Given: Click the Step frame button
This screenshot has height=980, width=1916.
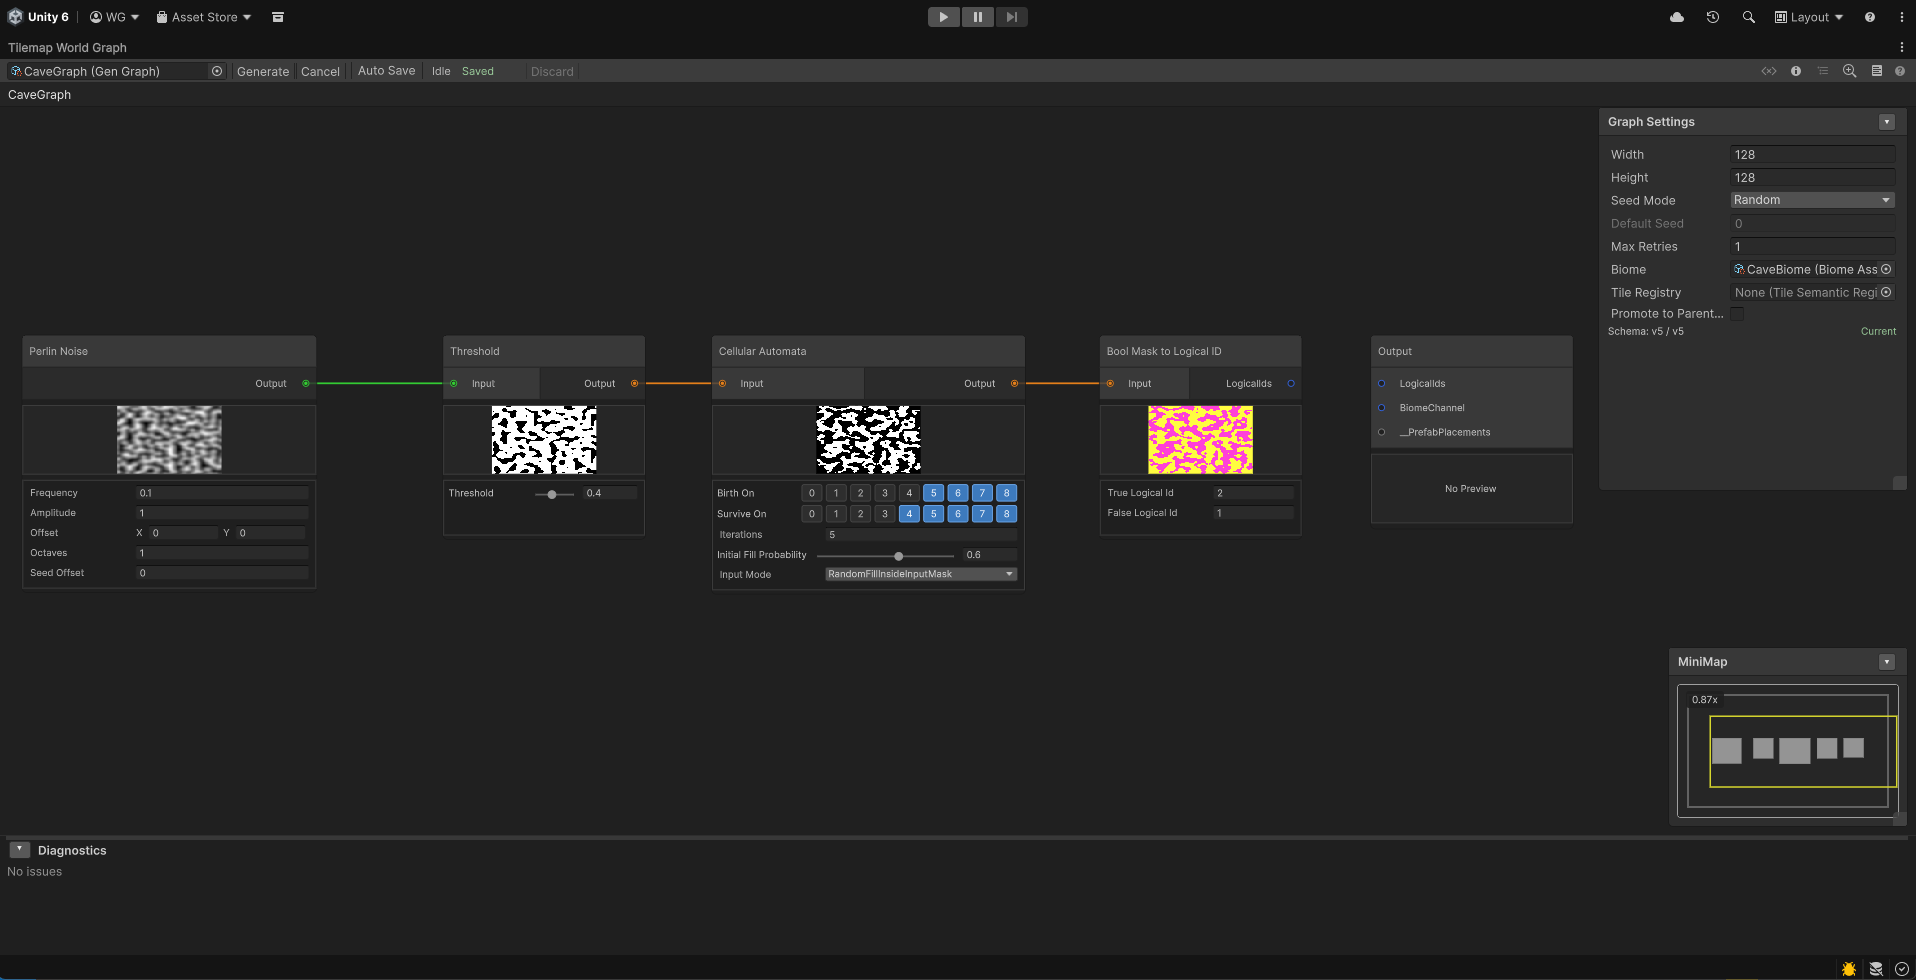Looking at the screenshot, I should coord(1011,17).
